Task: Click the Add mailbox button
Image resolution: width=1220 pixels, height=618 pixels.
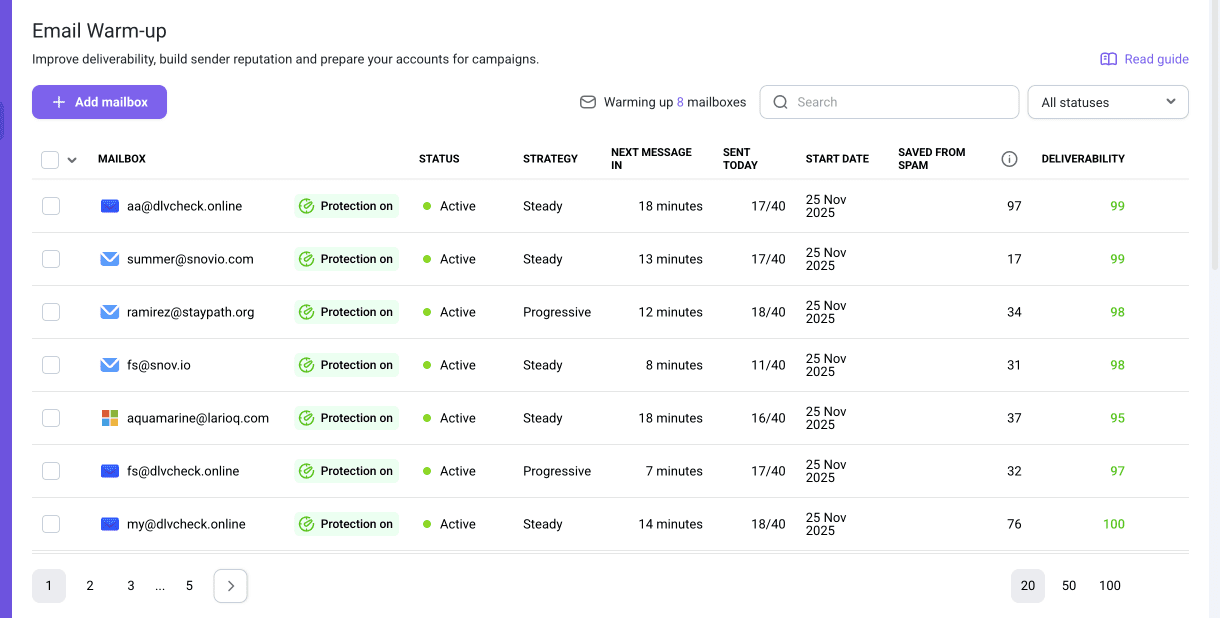Action: coord(99,102)
